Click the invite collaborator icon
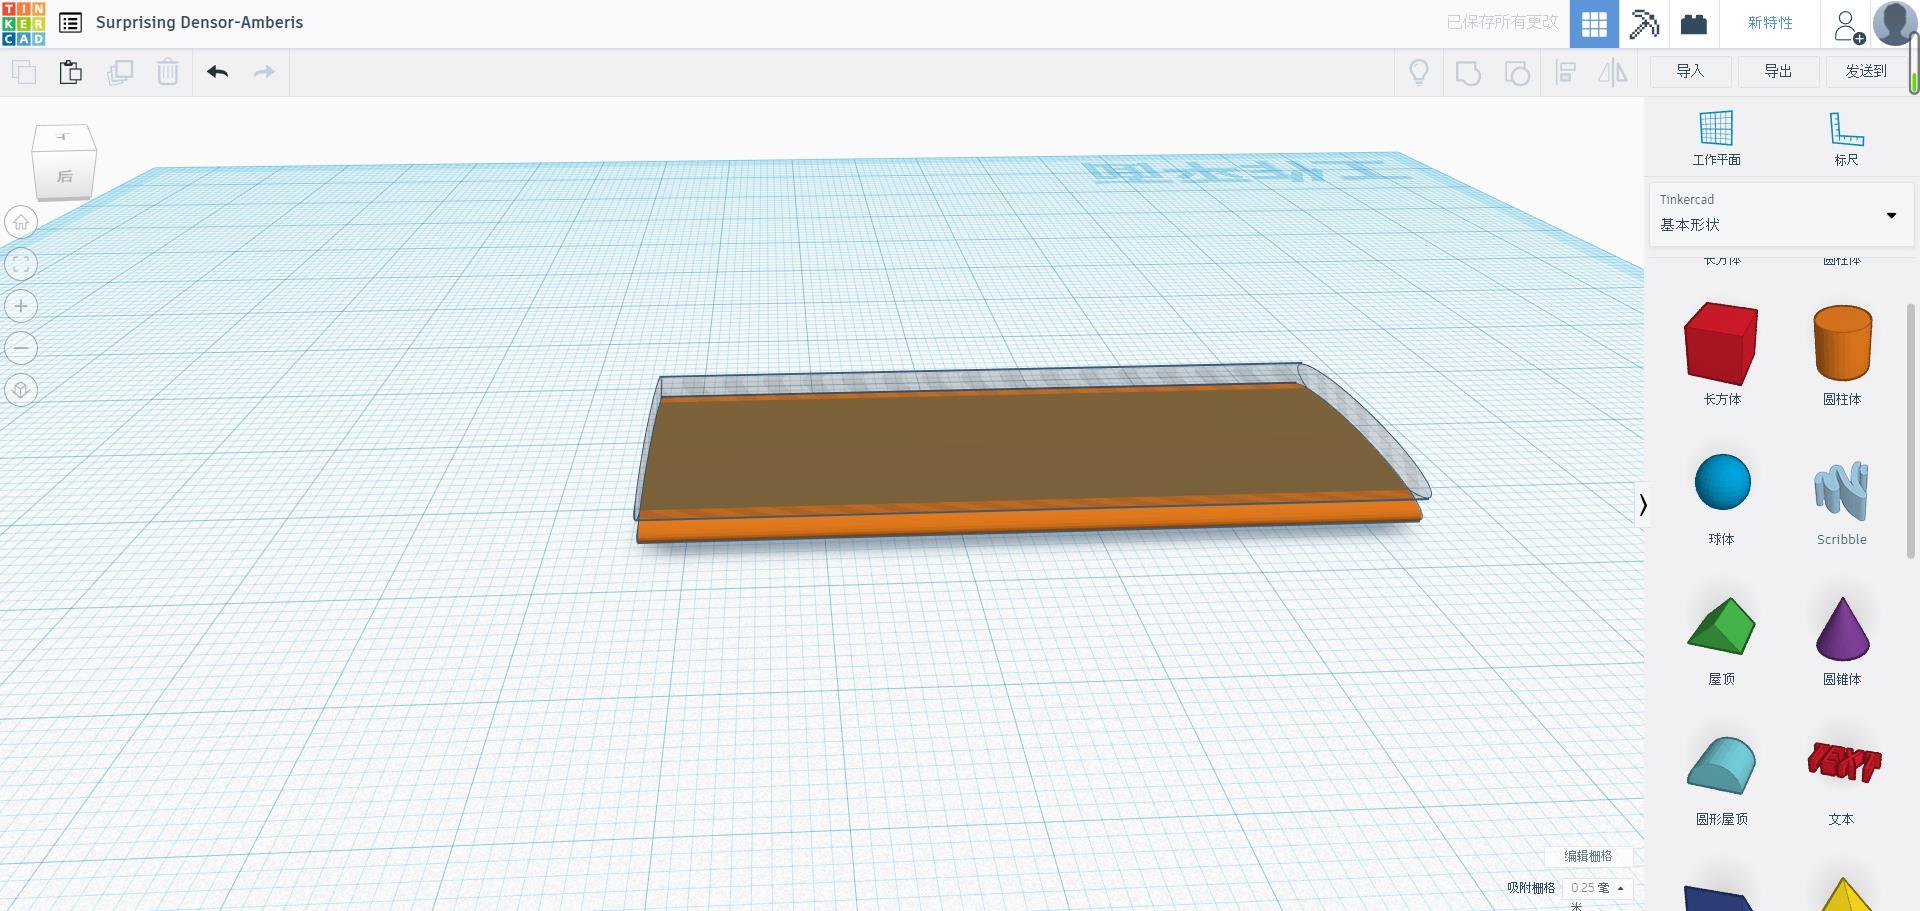This screenshot has width=1920, height=911. (1848, 25)
